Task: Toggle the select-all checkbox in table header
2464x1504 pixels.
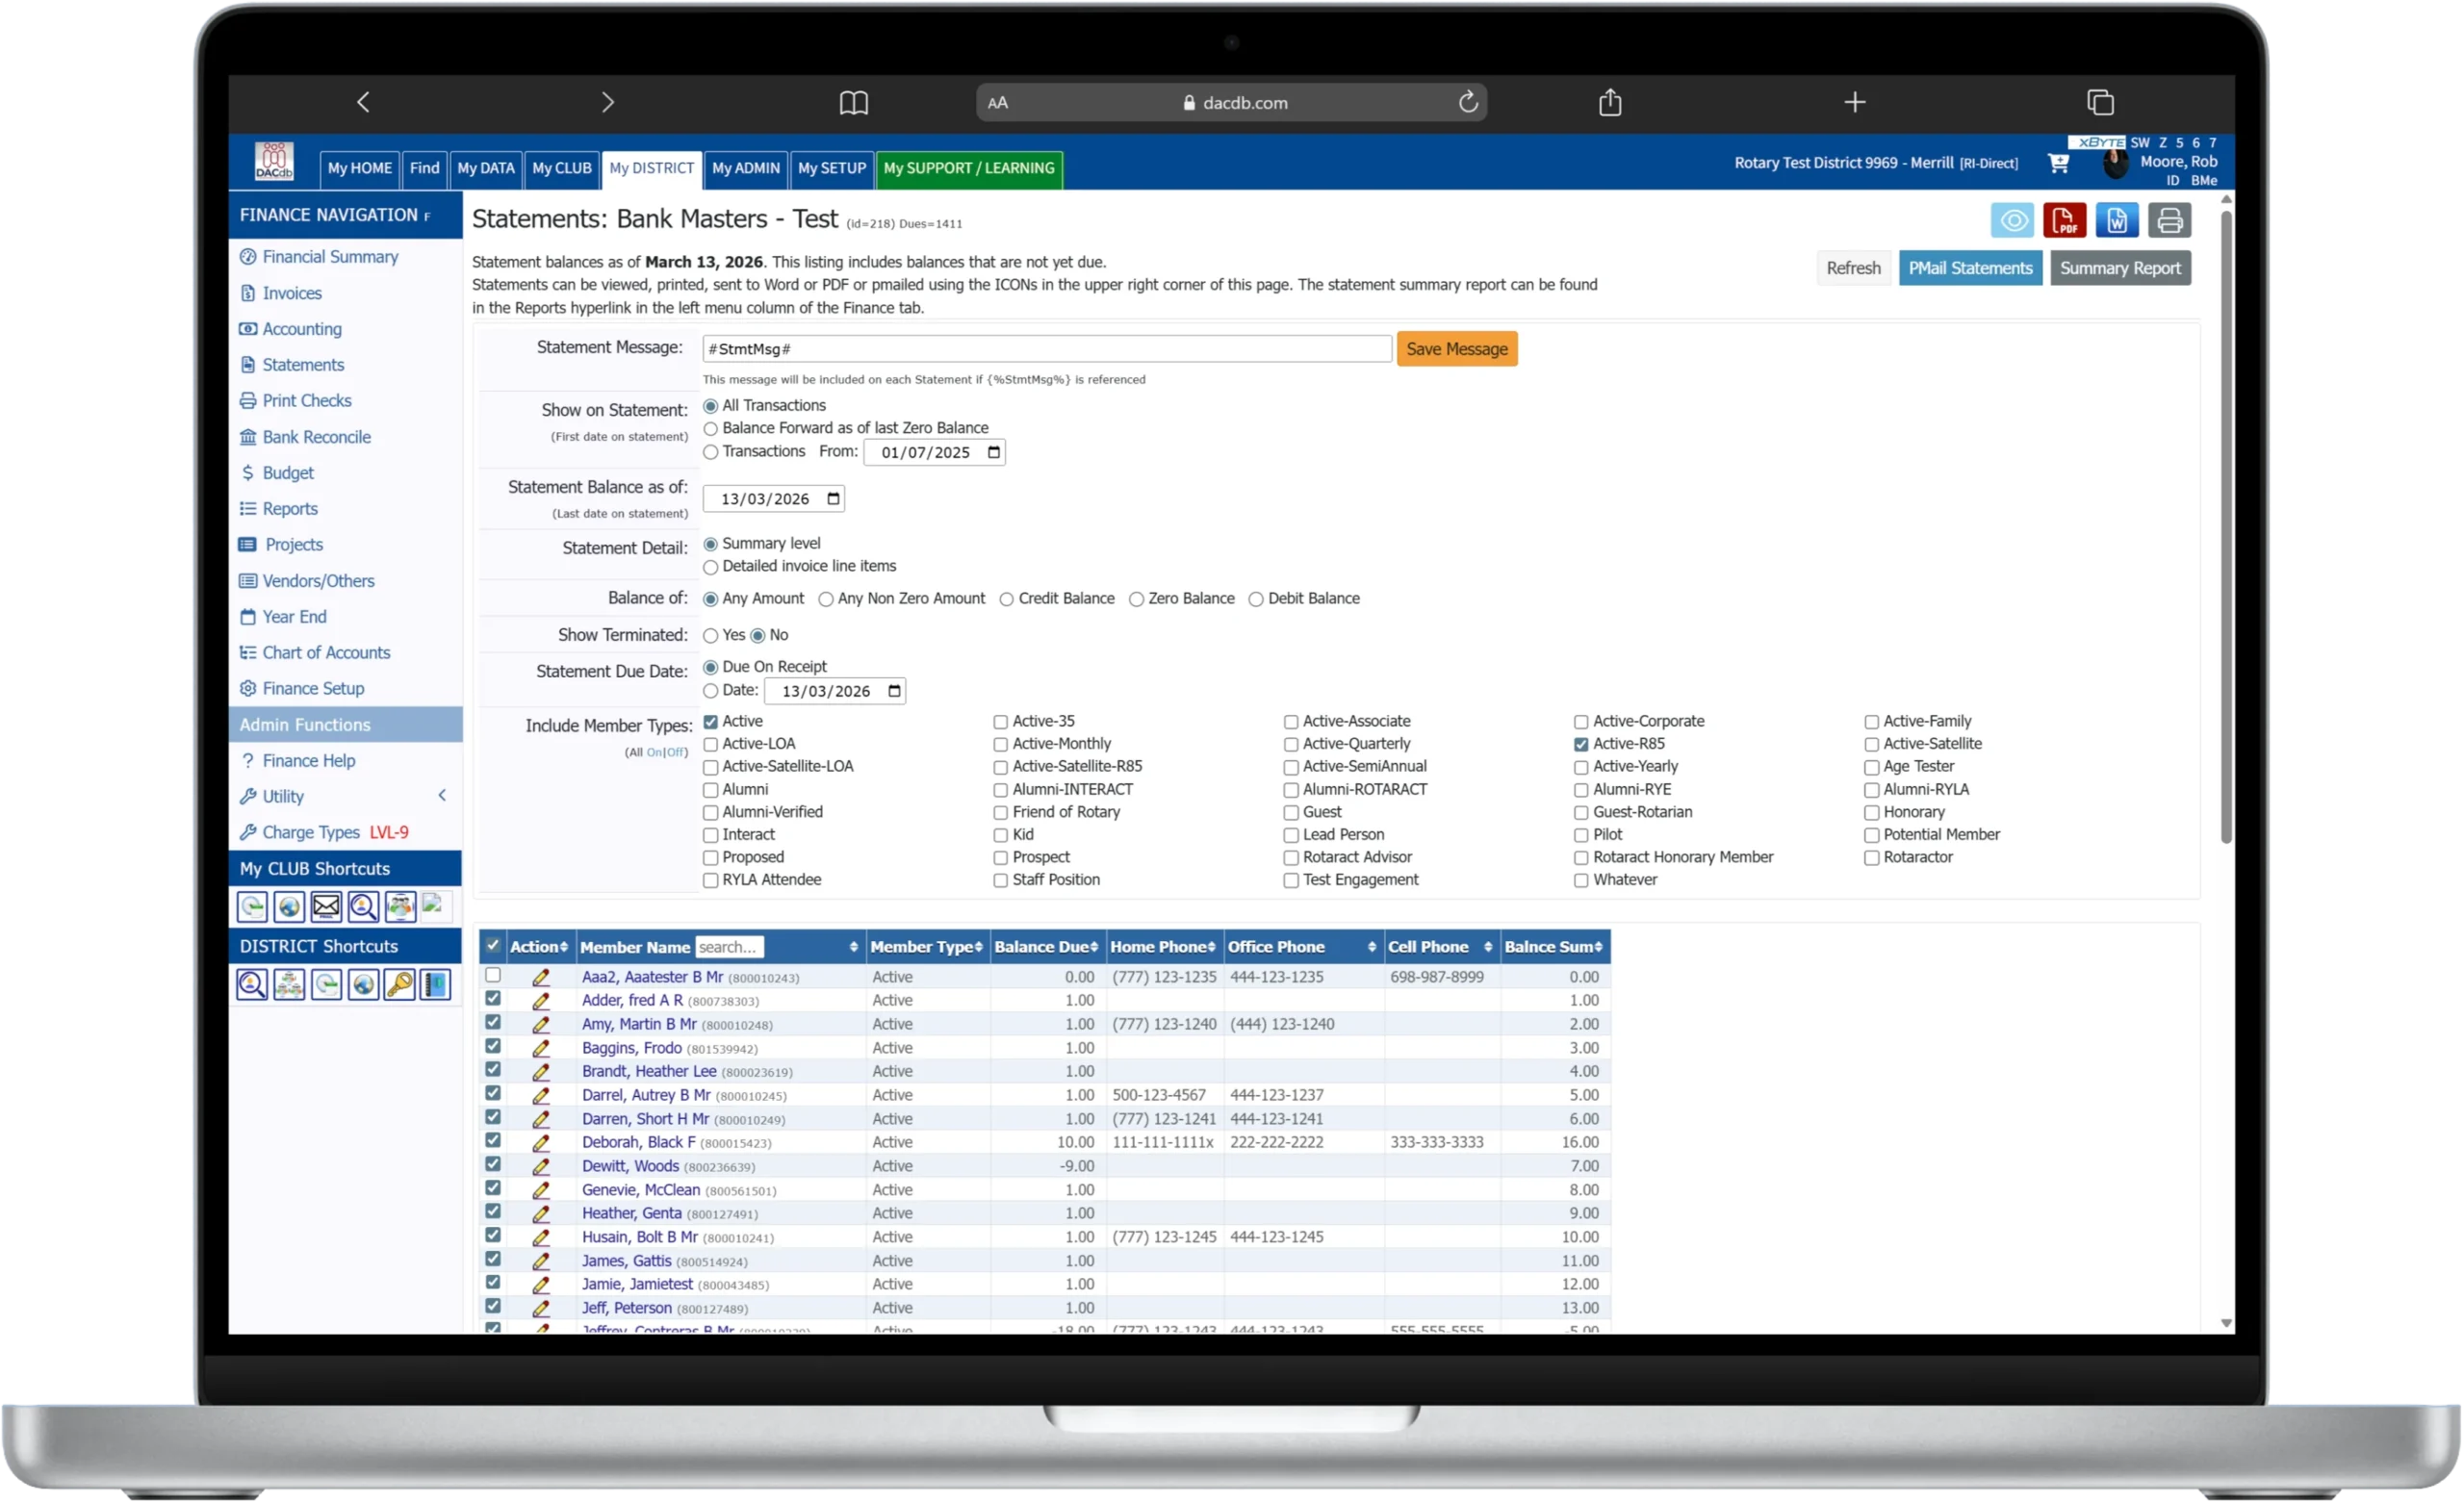Action: pyautogui.click(x=493, y=945)
